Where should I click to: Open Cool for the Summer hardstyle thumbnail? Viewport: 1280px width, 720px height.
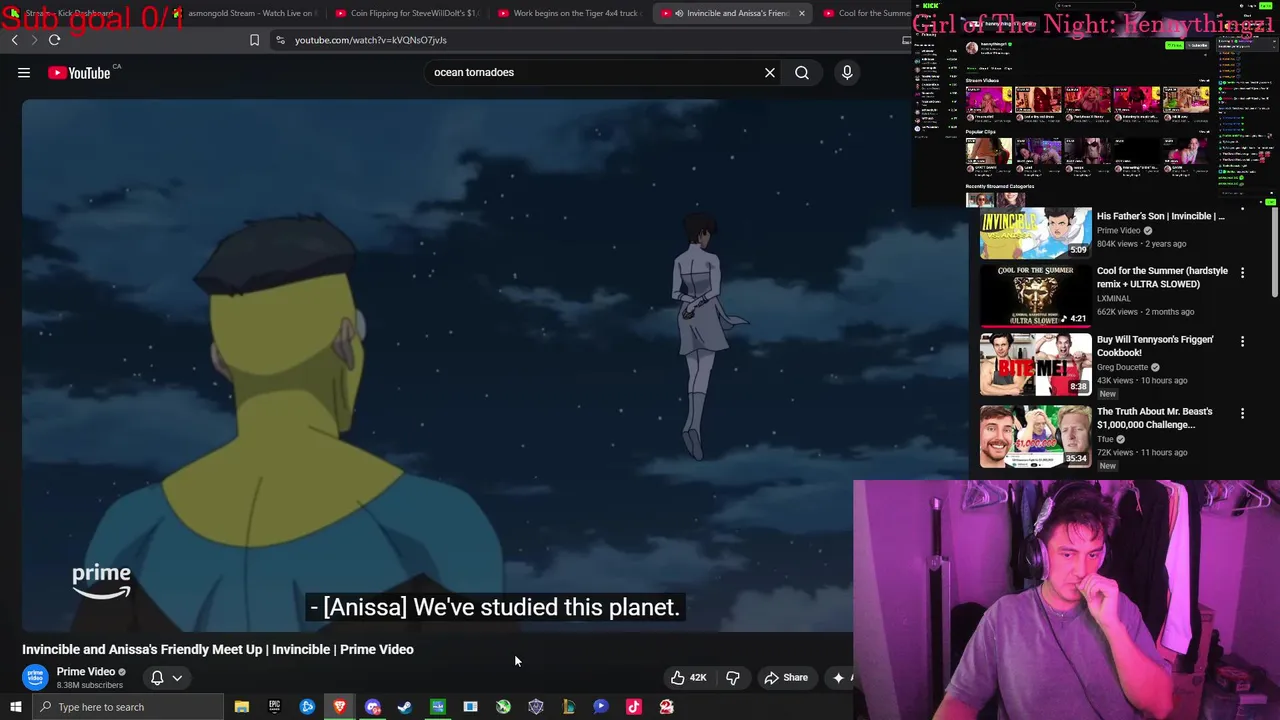click(x=1035, y=295)
